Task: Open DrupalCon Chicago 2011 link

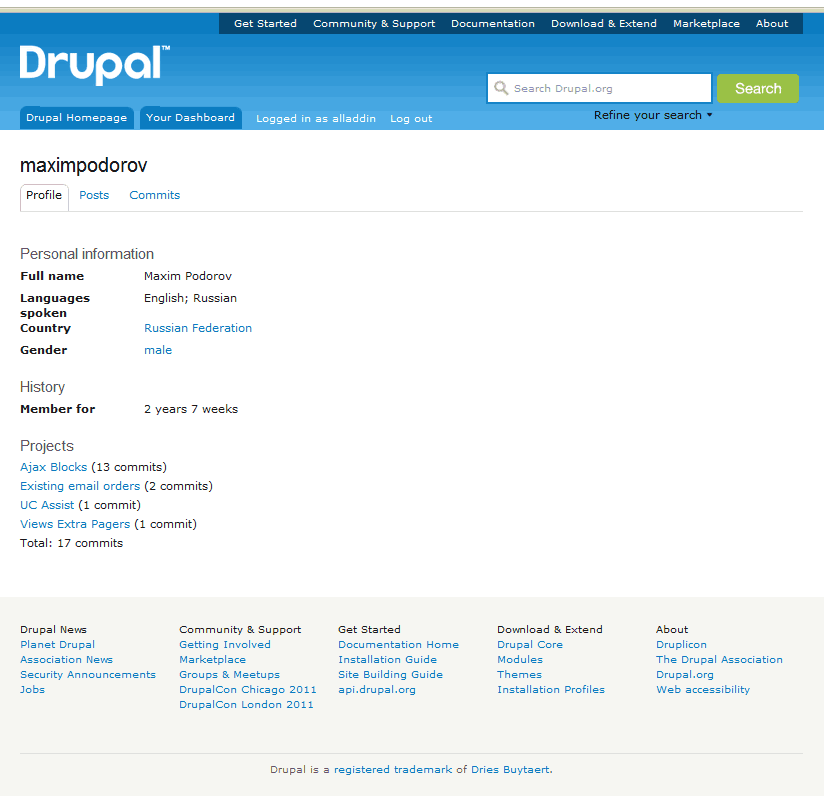Action: point(248,689)
